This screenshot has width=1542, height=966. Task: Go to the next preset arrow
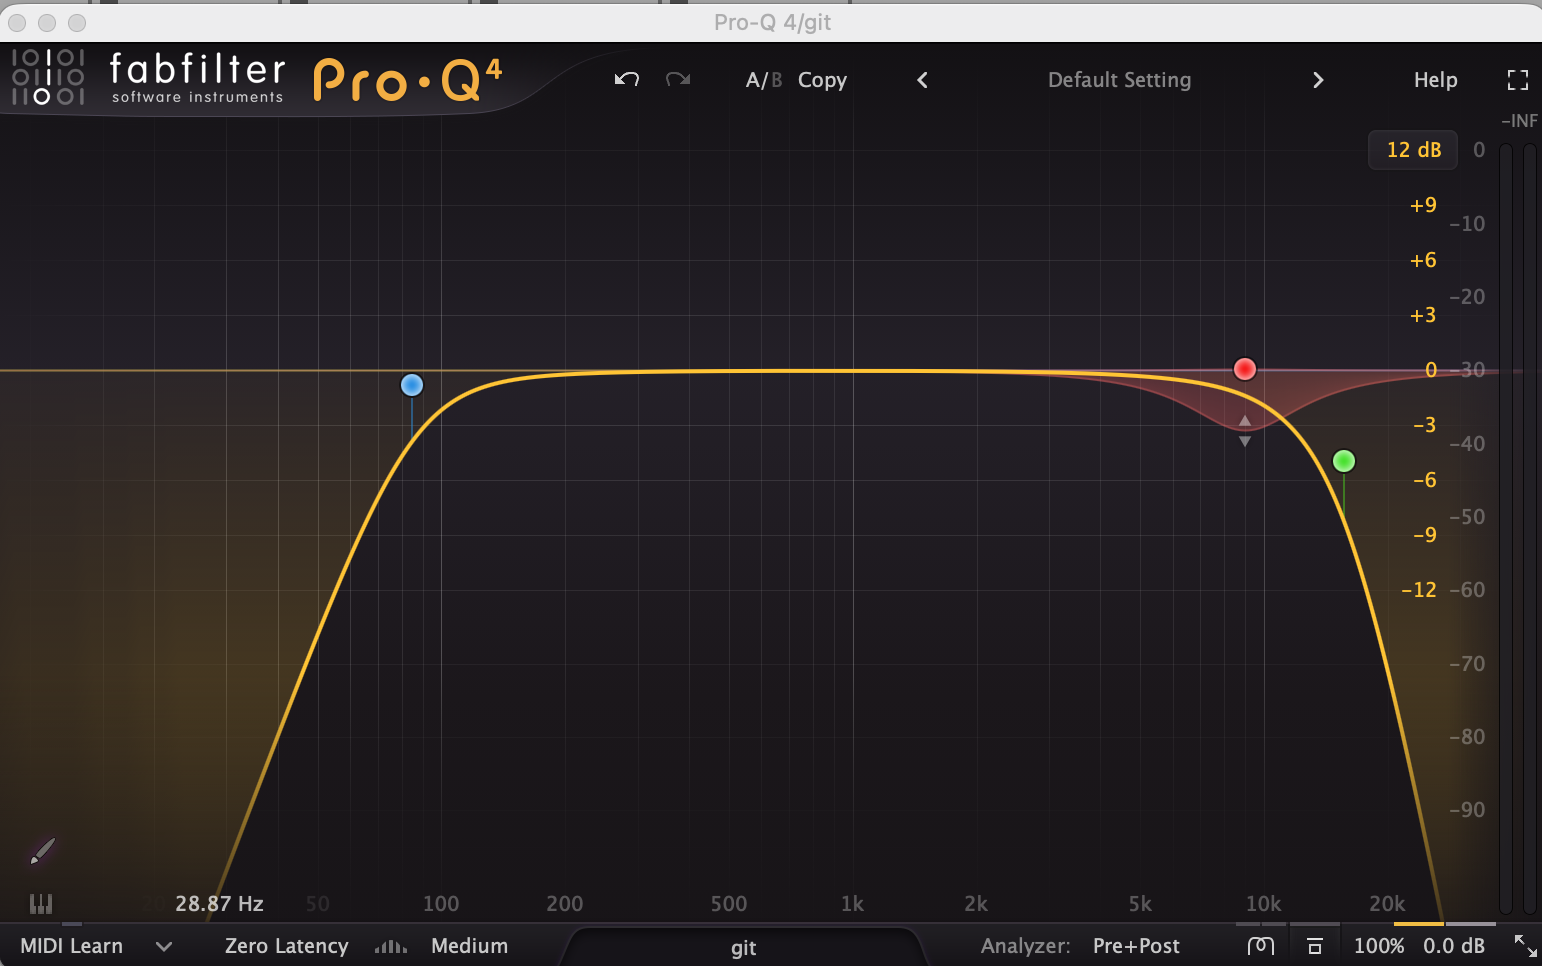click(1318, 80)
